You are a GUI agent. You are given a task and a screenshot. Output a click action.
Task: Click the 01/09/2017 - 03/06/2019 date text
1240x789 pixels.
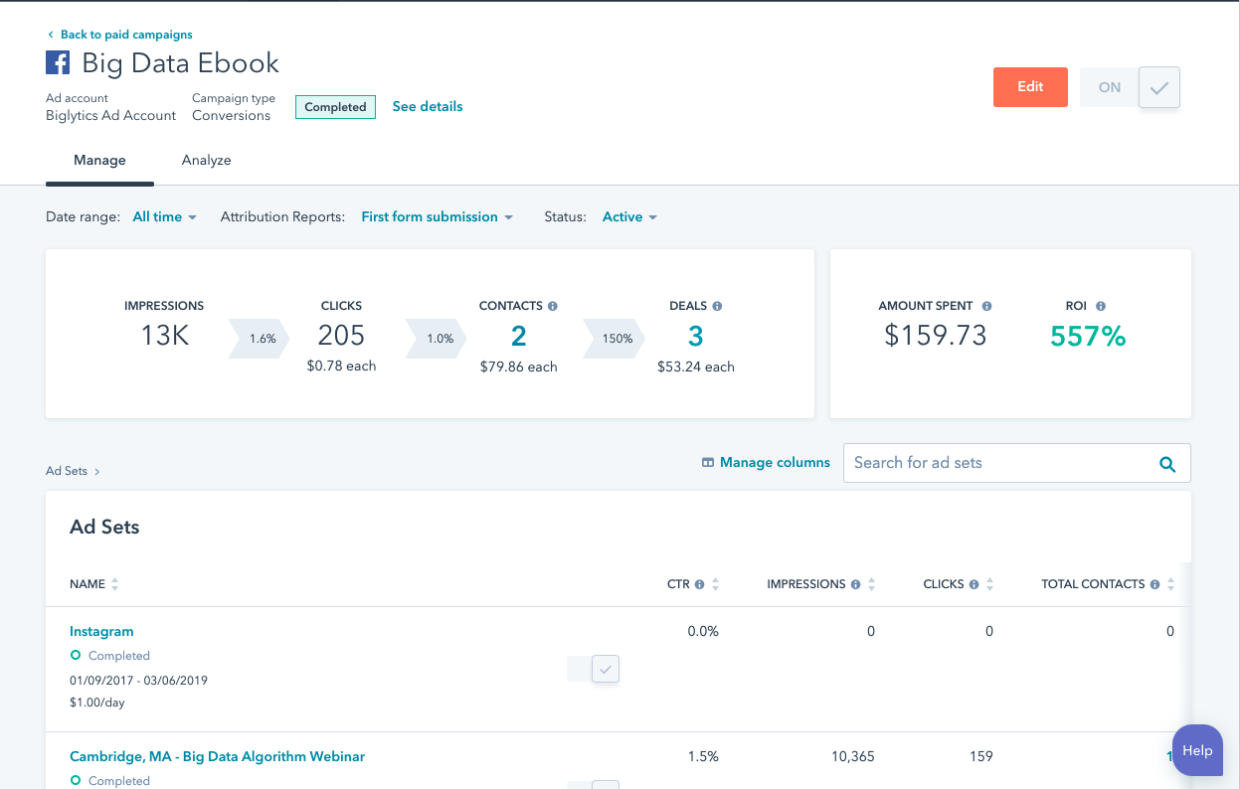(139, 680)
